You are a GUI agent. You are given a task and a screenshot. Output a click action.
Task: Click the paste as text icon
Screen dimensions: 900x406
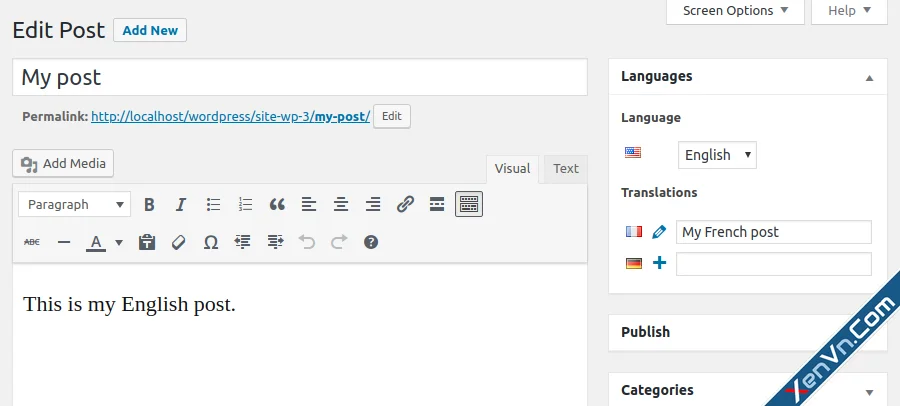pos(147,242)
